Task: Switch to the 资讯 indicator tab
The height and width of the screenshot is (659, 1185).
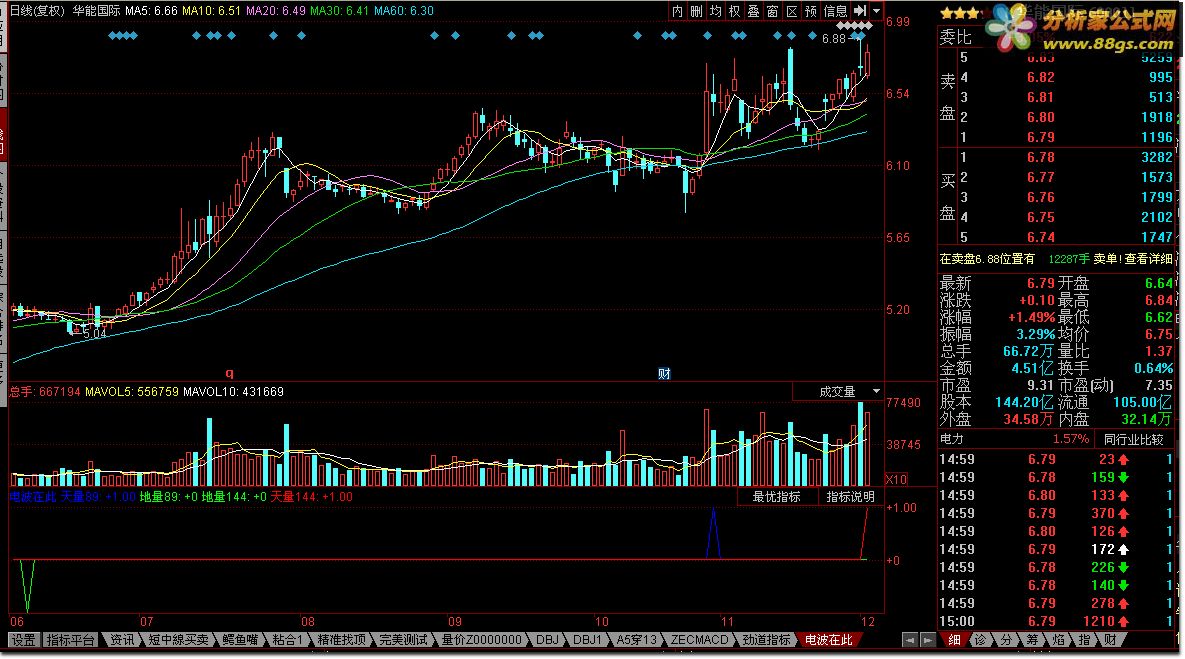Action: click(122, 640)
